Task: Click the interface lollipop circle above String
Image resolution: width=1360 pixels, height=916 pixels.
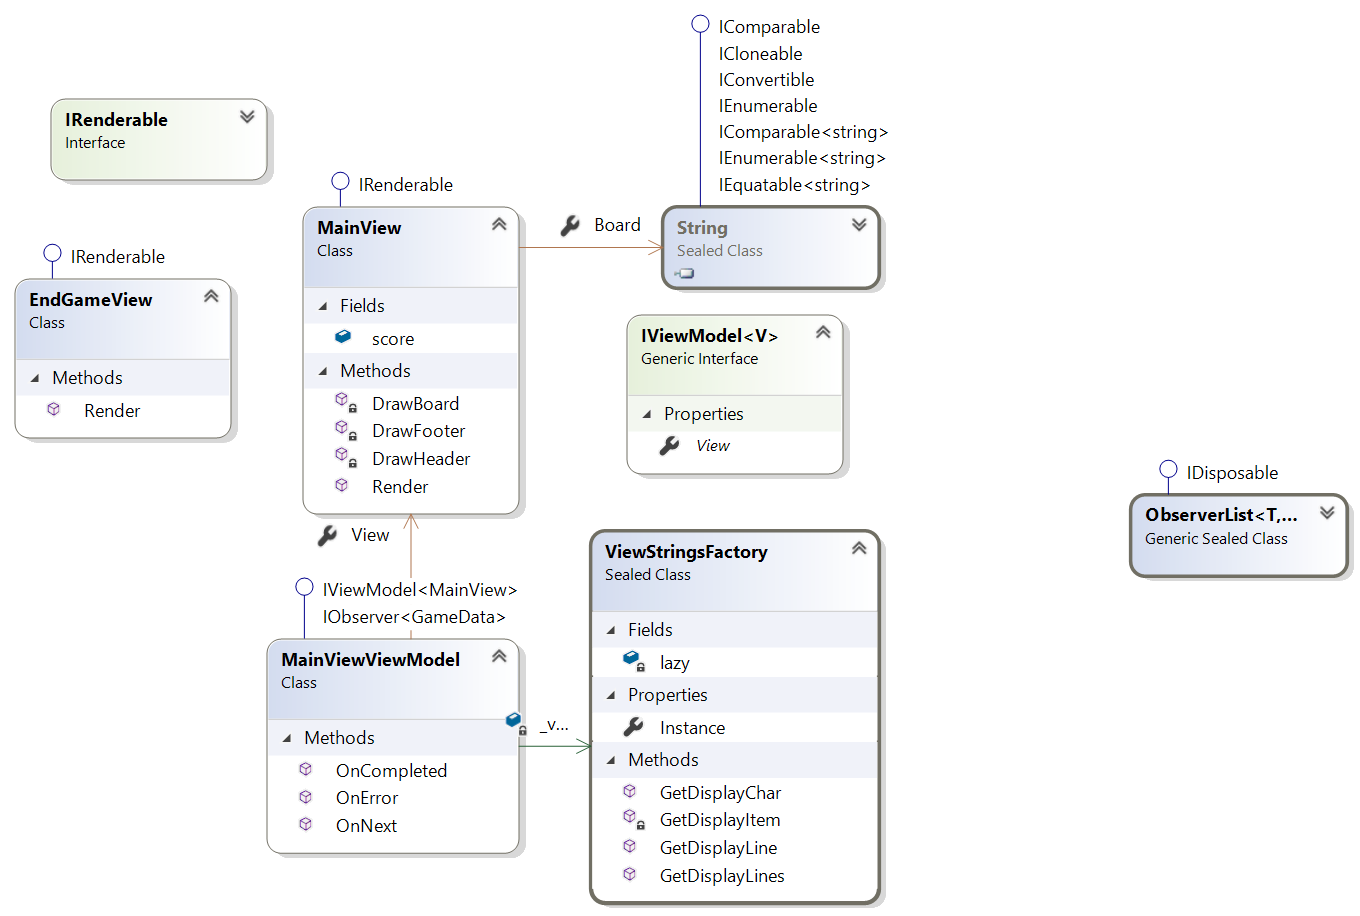Action: [x=700, y=23]
